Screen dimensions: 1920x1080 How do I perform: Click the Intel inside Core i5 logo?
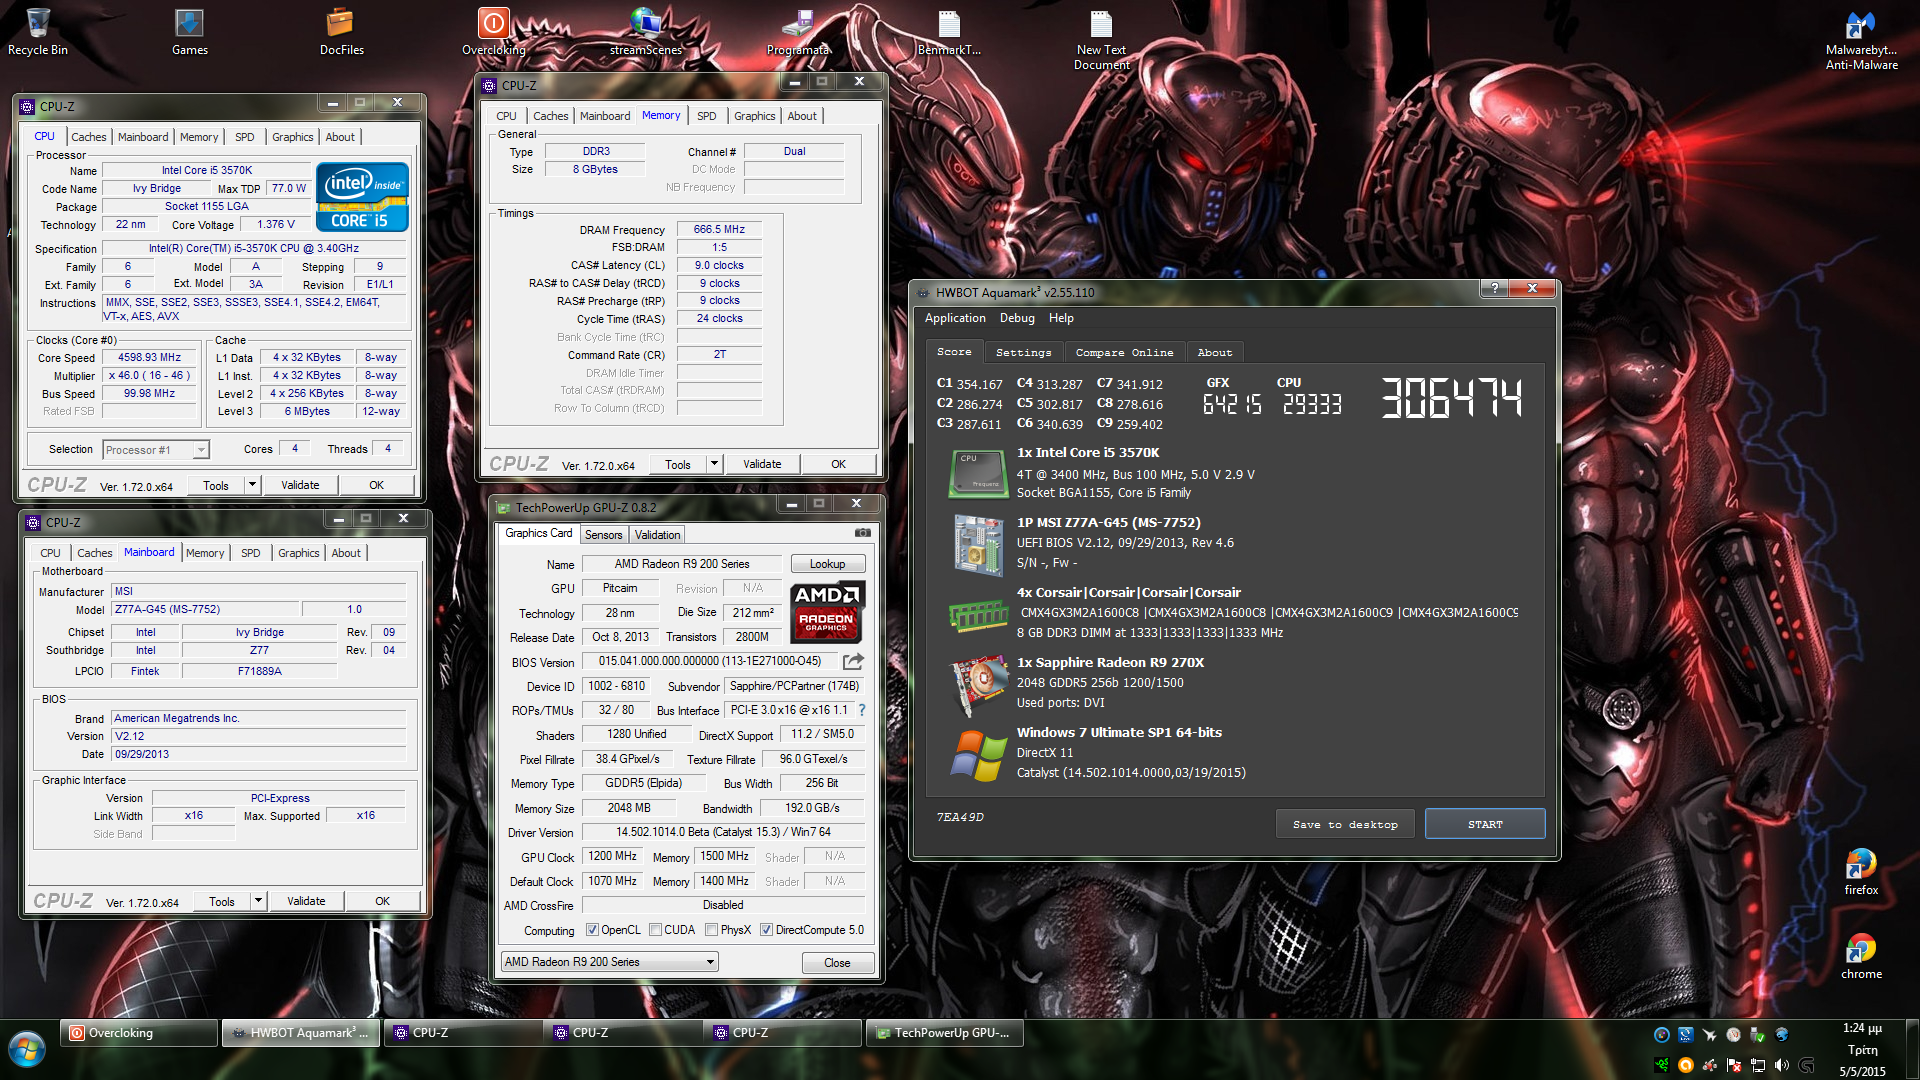(x=362, y=197)
